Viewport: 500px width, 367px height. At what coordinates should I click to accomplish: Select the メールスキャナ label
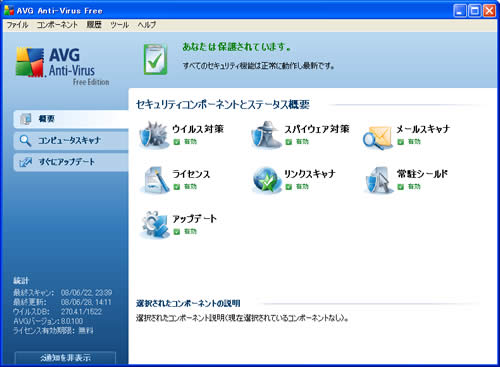click(x=423, y=129)
